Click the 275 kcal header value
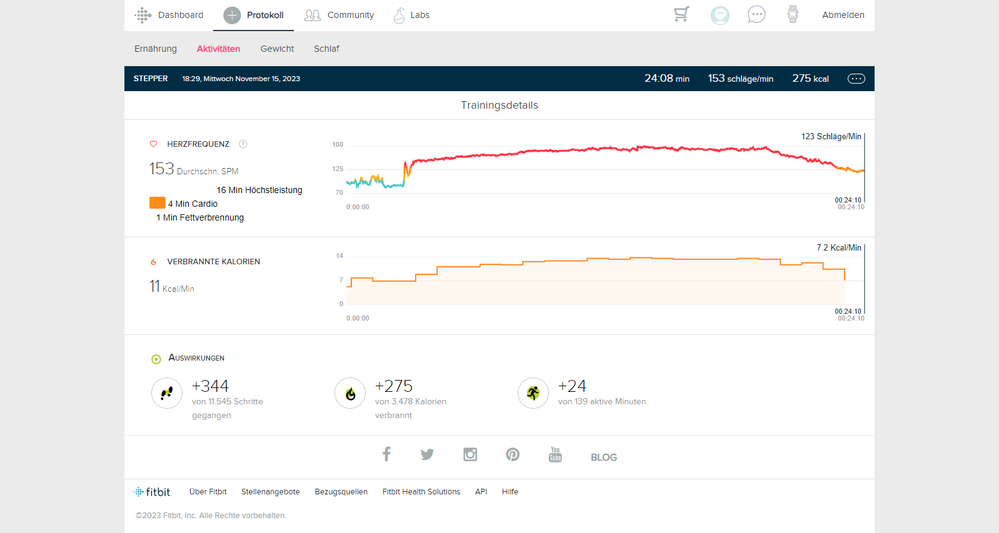The height and width of the screenshot is (533, 999). [x=810, y=78]
